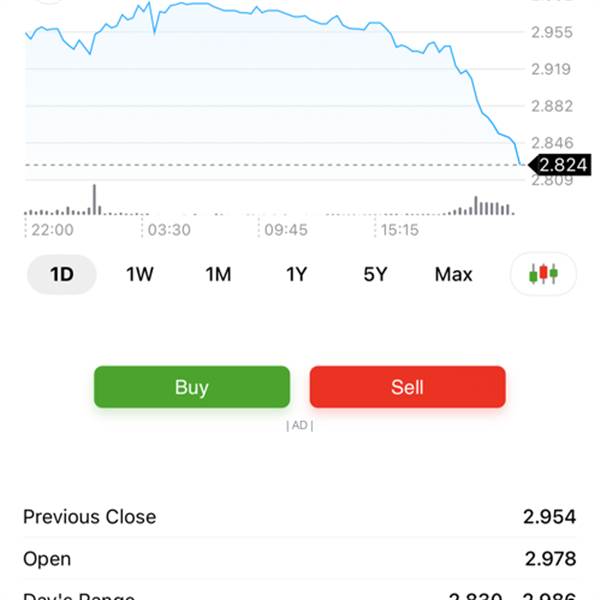600x600 pixels.
Task: Tap the current price tag 2.824
Action: (x=560, y=165)
